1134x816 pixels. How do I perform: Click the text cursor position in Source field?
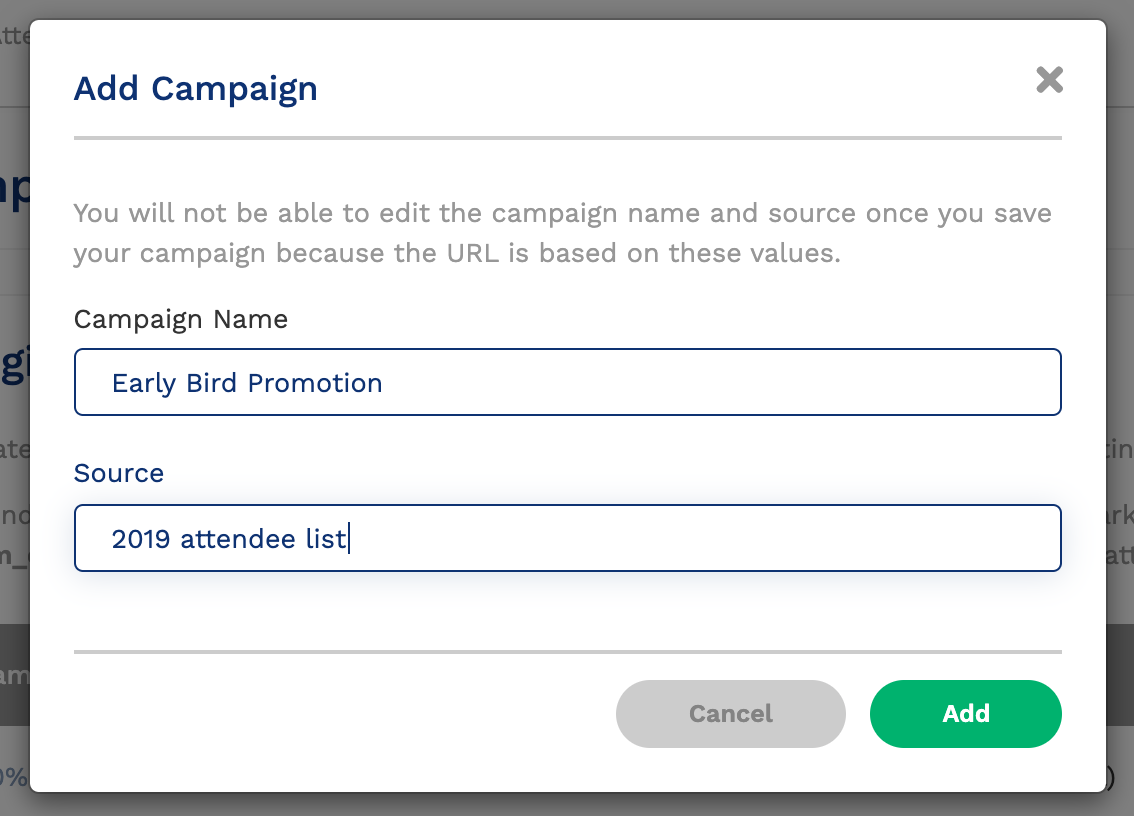click(x=349, y=538)
